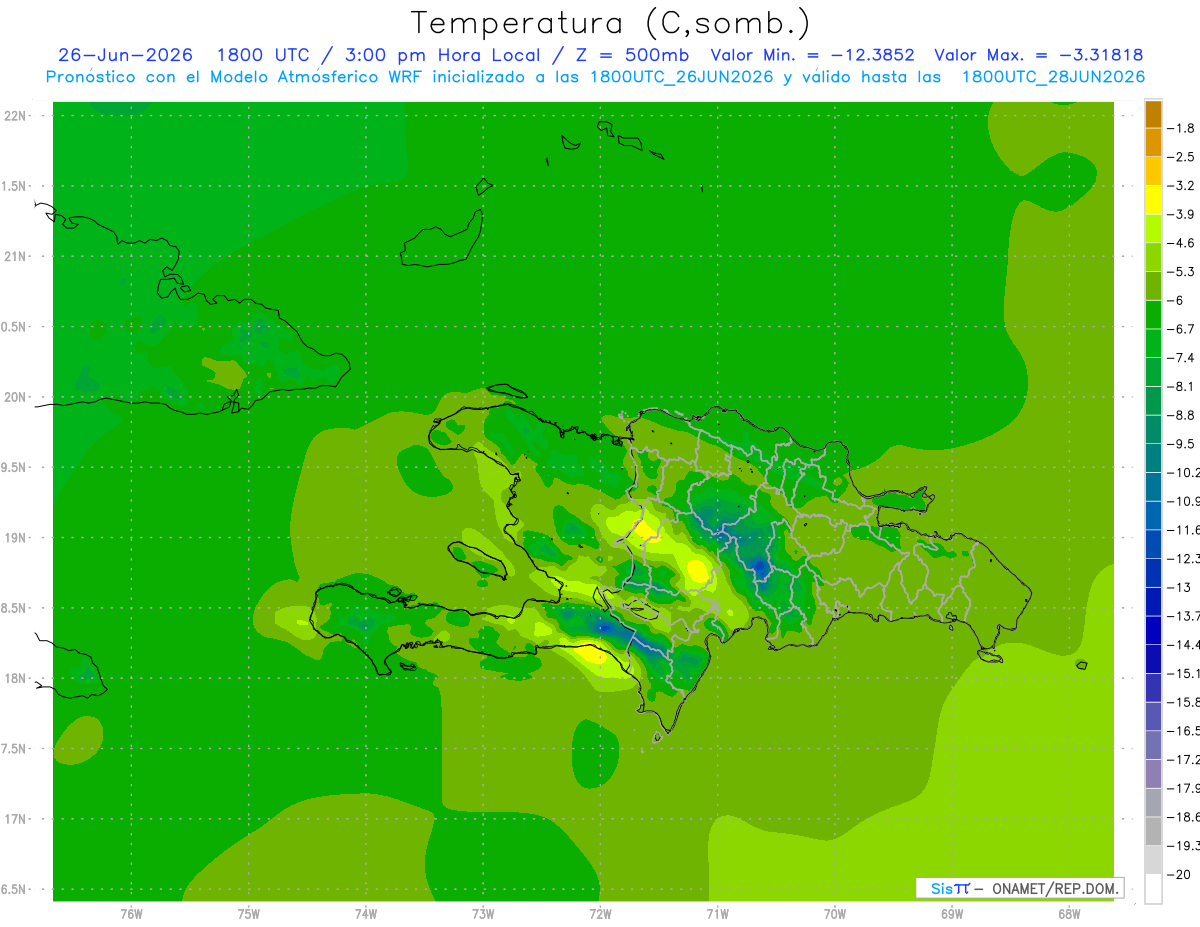1200x927 pixels.
Task: Click the latitude label '21N'
Action: [17, 257]
